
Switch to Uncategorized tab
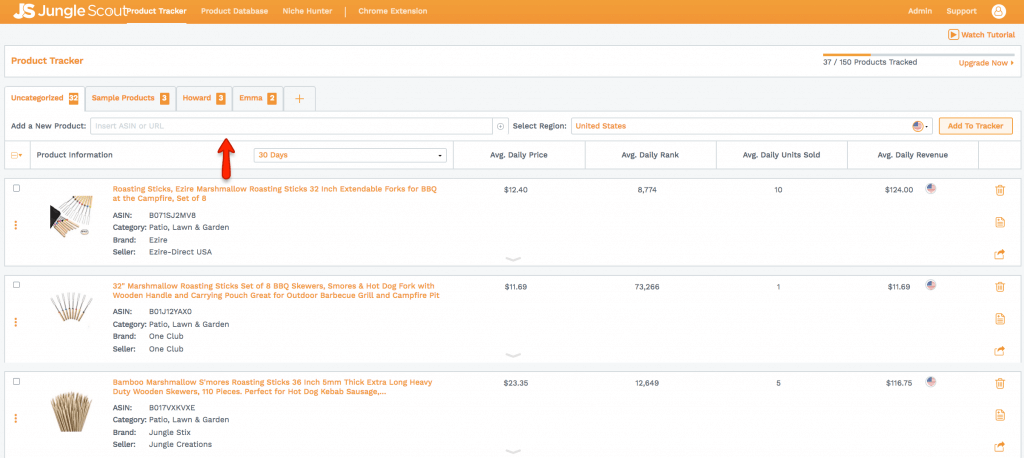[x=44, y=99]
